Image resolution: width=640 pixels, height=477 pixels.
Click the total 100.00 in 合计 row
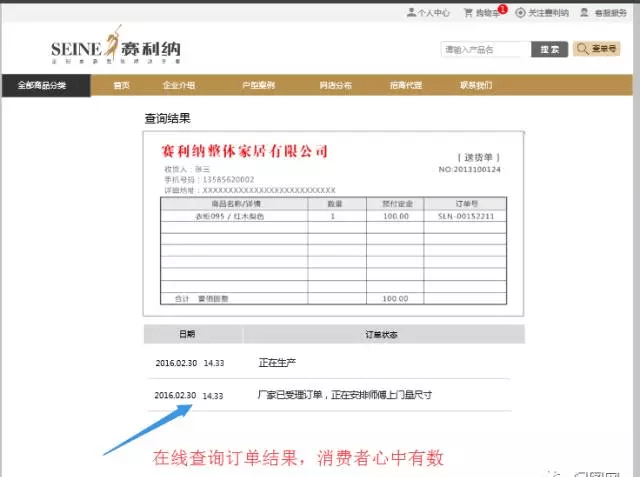point(395,299)
